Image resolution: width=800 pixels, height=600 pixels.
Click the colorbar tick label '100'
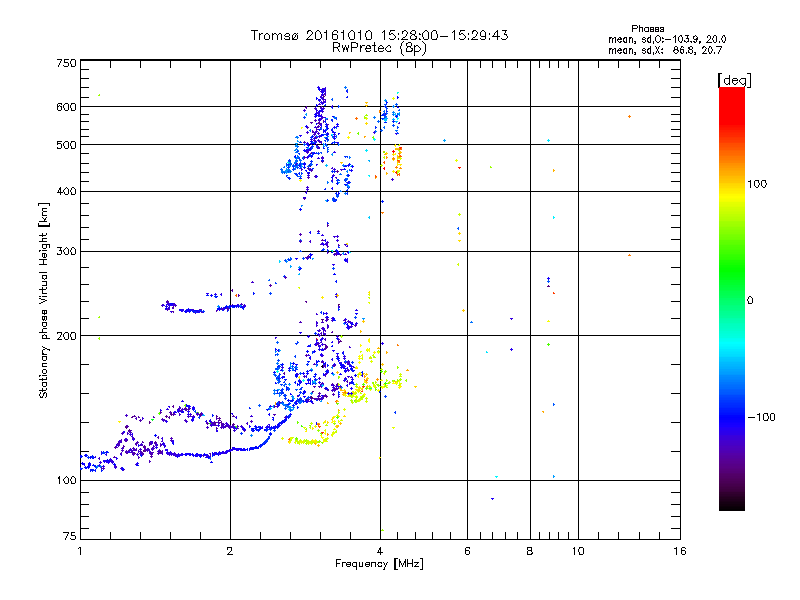point(757,184)
